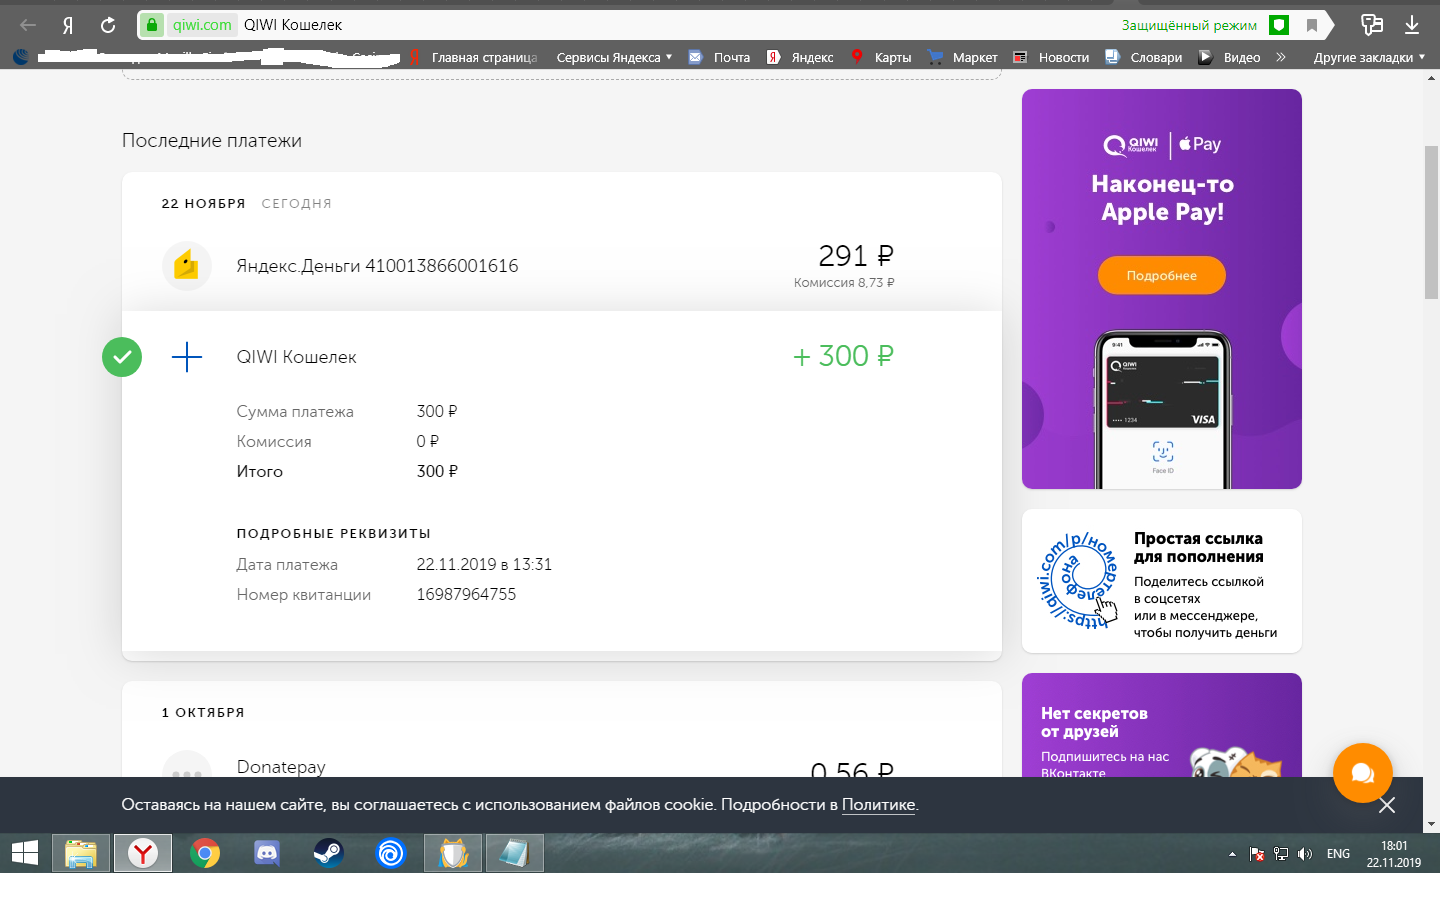Open the Uplay swirl icon on taskbar
The width and height of the screenshot is (1440, 900).
[x=391, y=853]
